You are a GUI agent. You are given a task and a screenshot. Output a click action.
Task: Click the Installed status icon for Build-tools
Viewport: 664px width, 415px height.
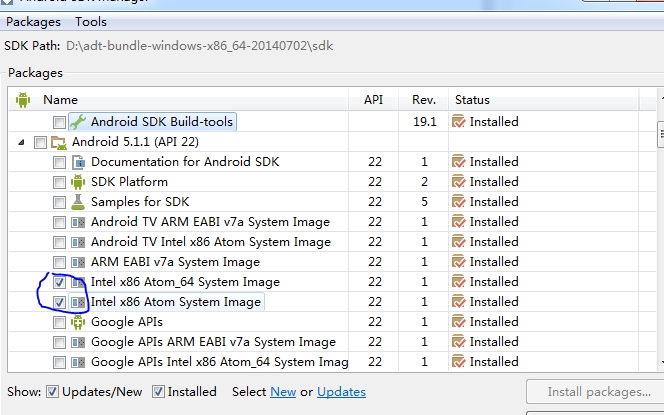(x=459, y=122)
